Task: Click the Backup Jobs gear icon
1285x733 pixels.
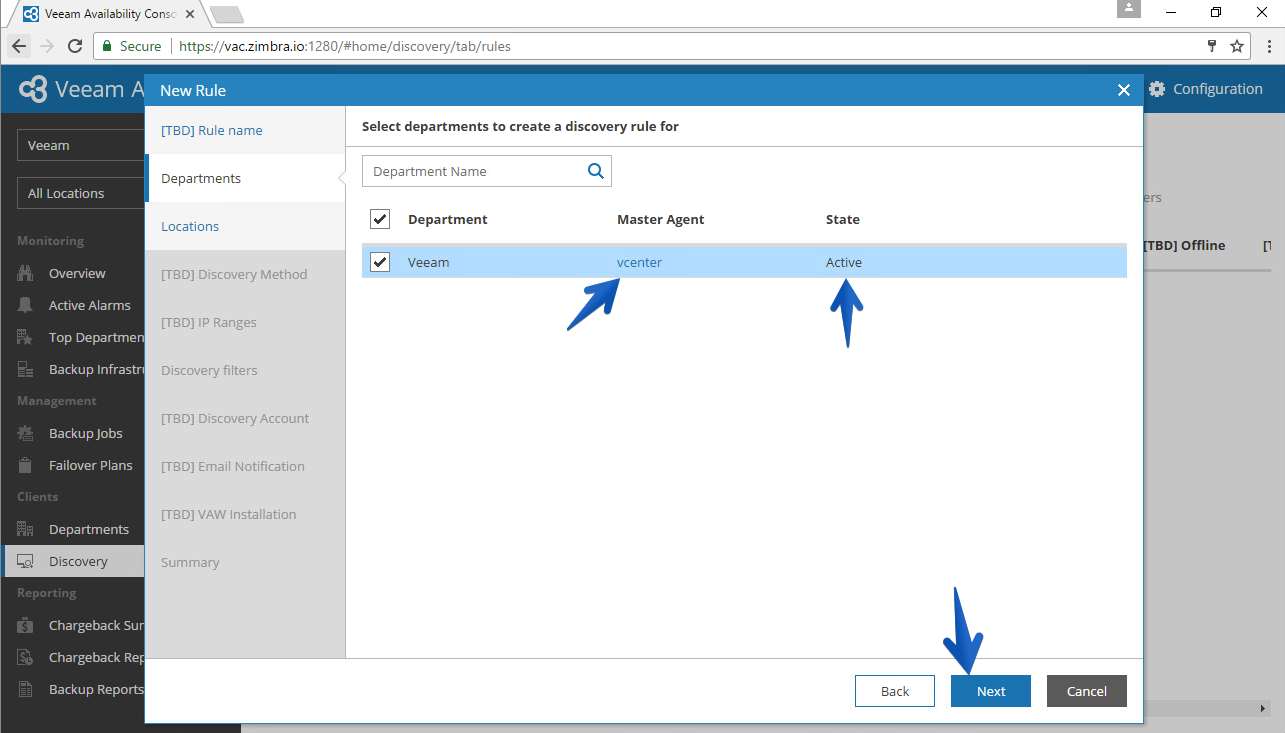Action: tap(26, 433)
